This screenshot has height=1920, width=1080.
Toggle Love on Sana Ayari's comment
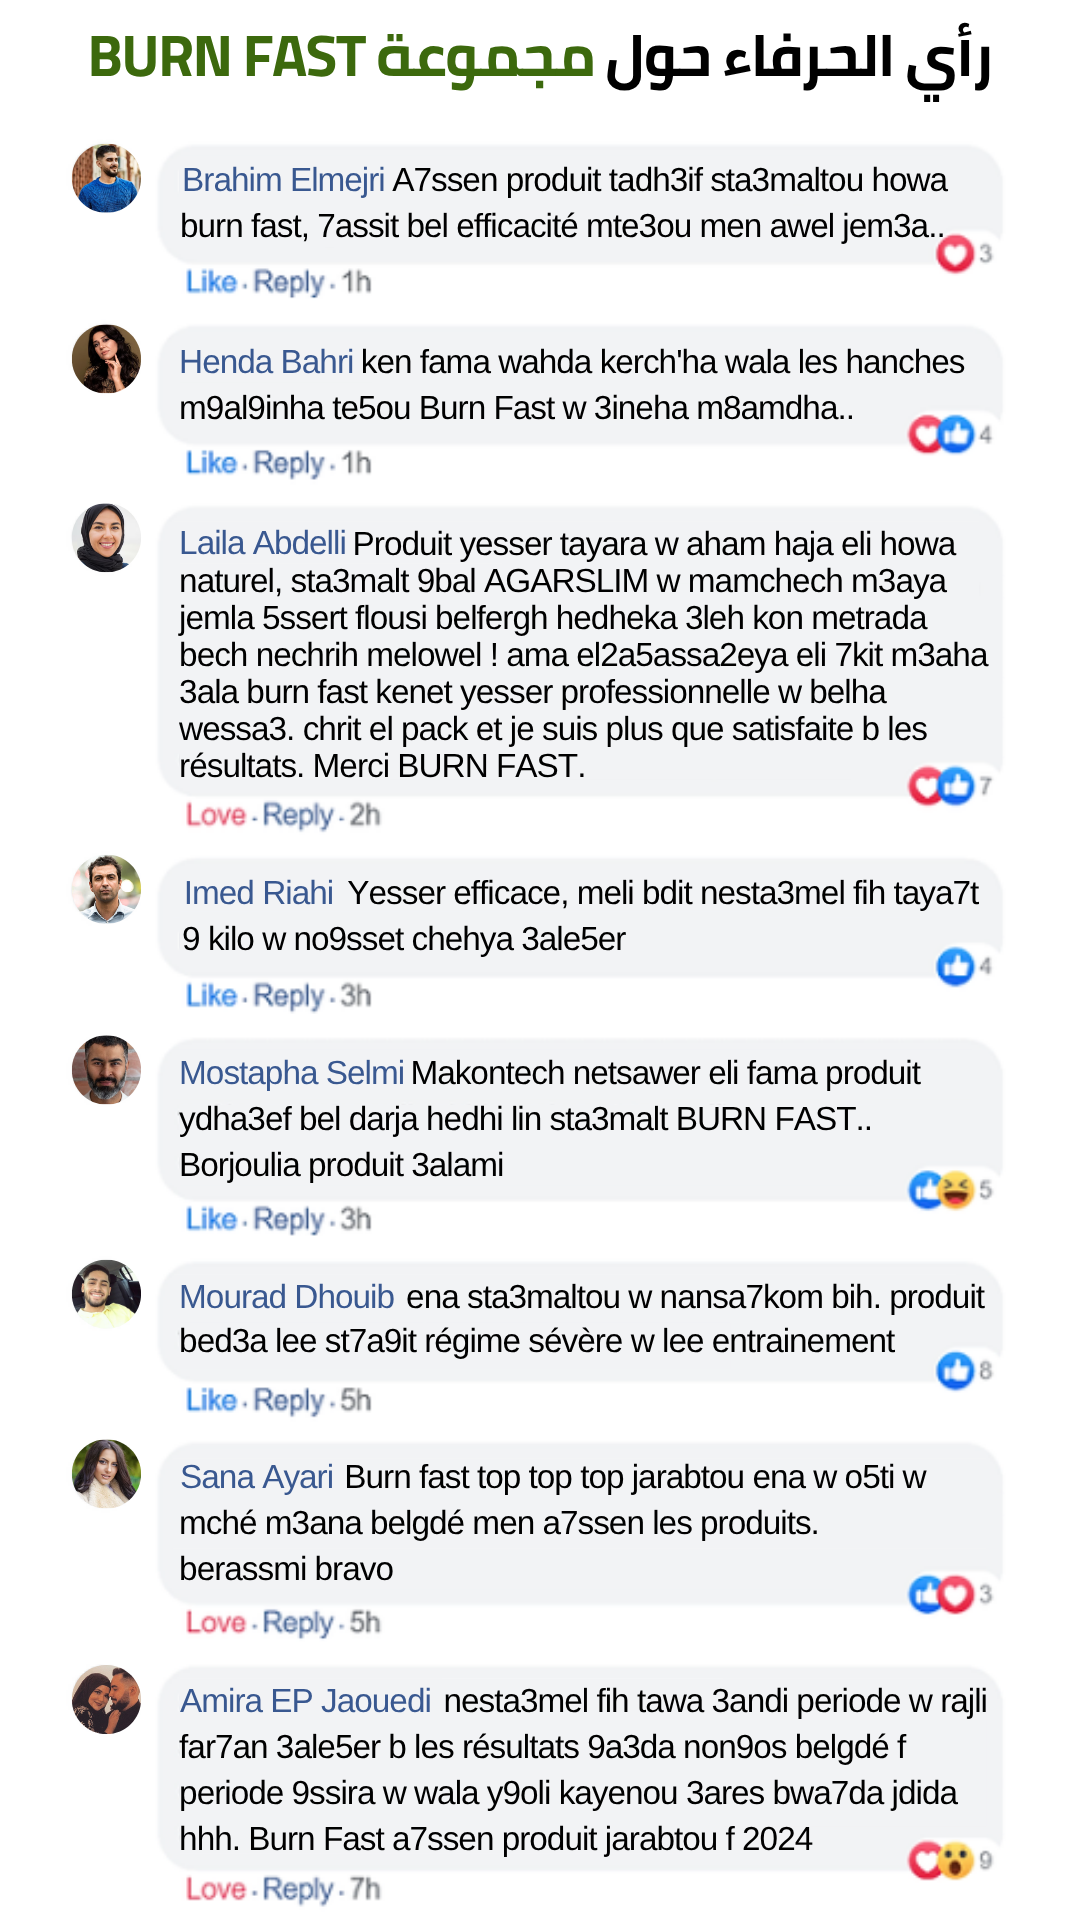[216, 1622]
